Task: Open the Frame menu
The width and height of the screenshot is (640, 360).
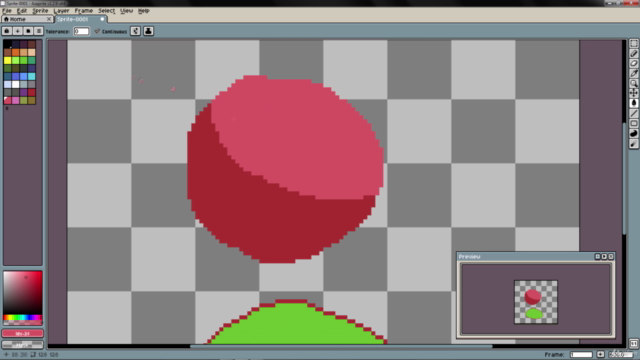Action: (84, 11)
